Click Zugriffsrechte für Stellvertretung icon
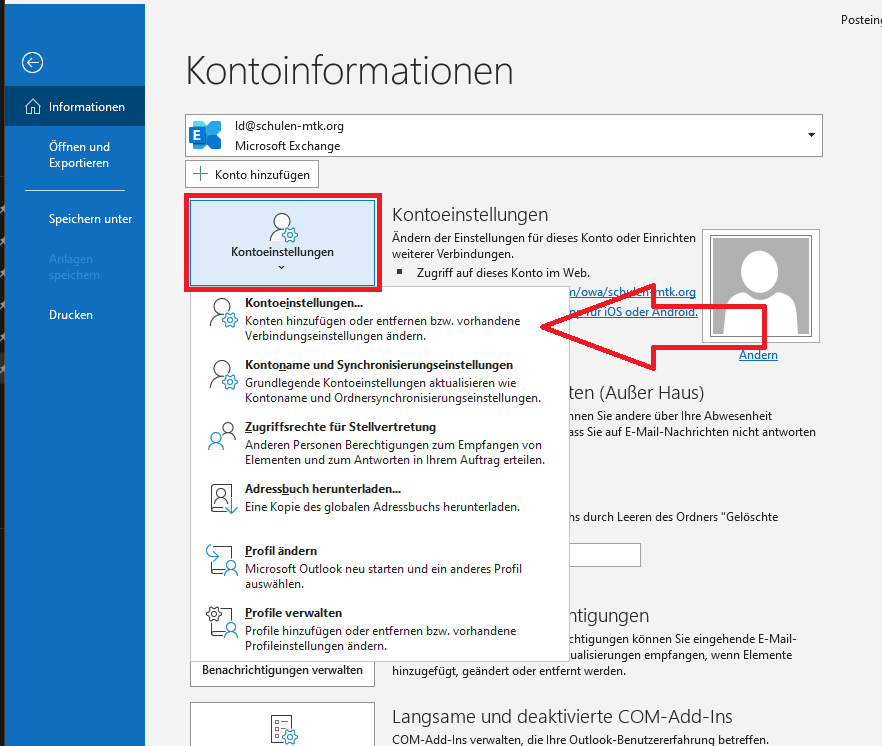 (222, 436)
